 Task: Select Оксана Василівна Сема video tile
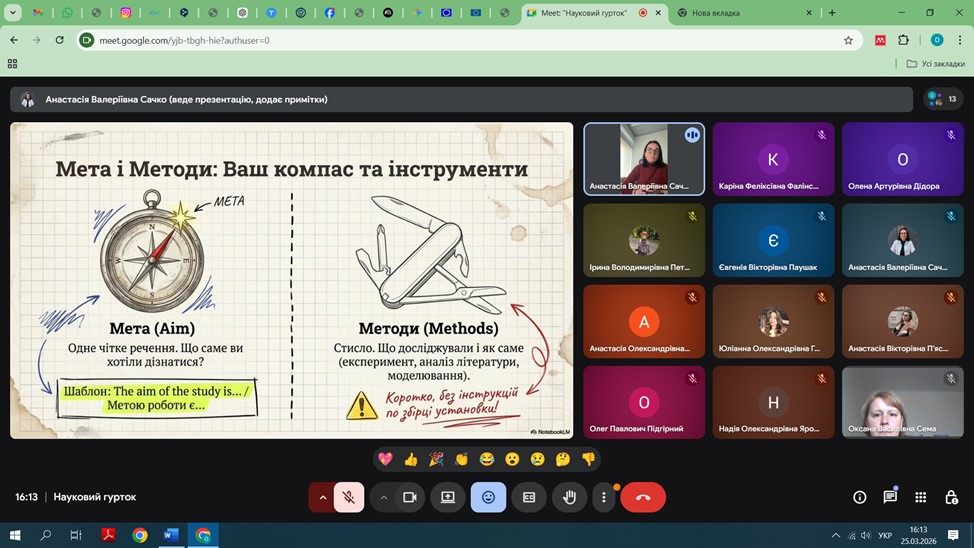(903, 402)
